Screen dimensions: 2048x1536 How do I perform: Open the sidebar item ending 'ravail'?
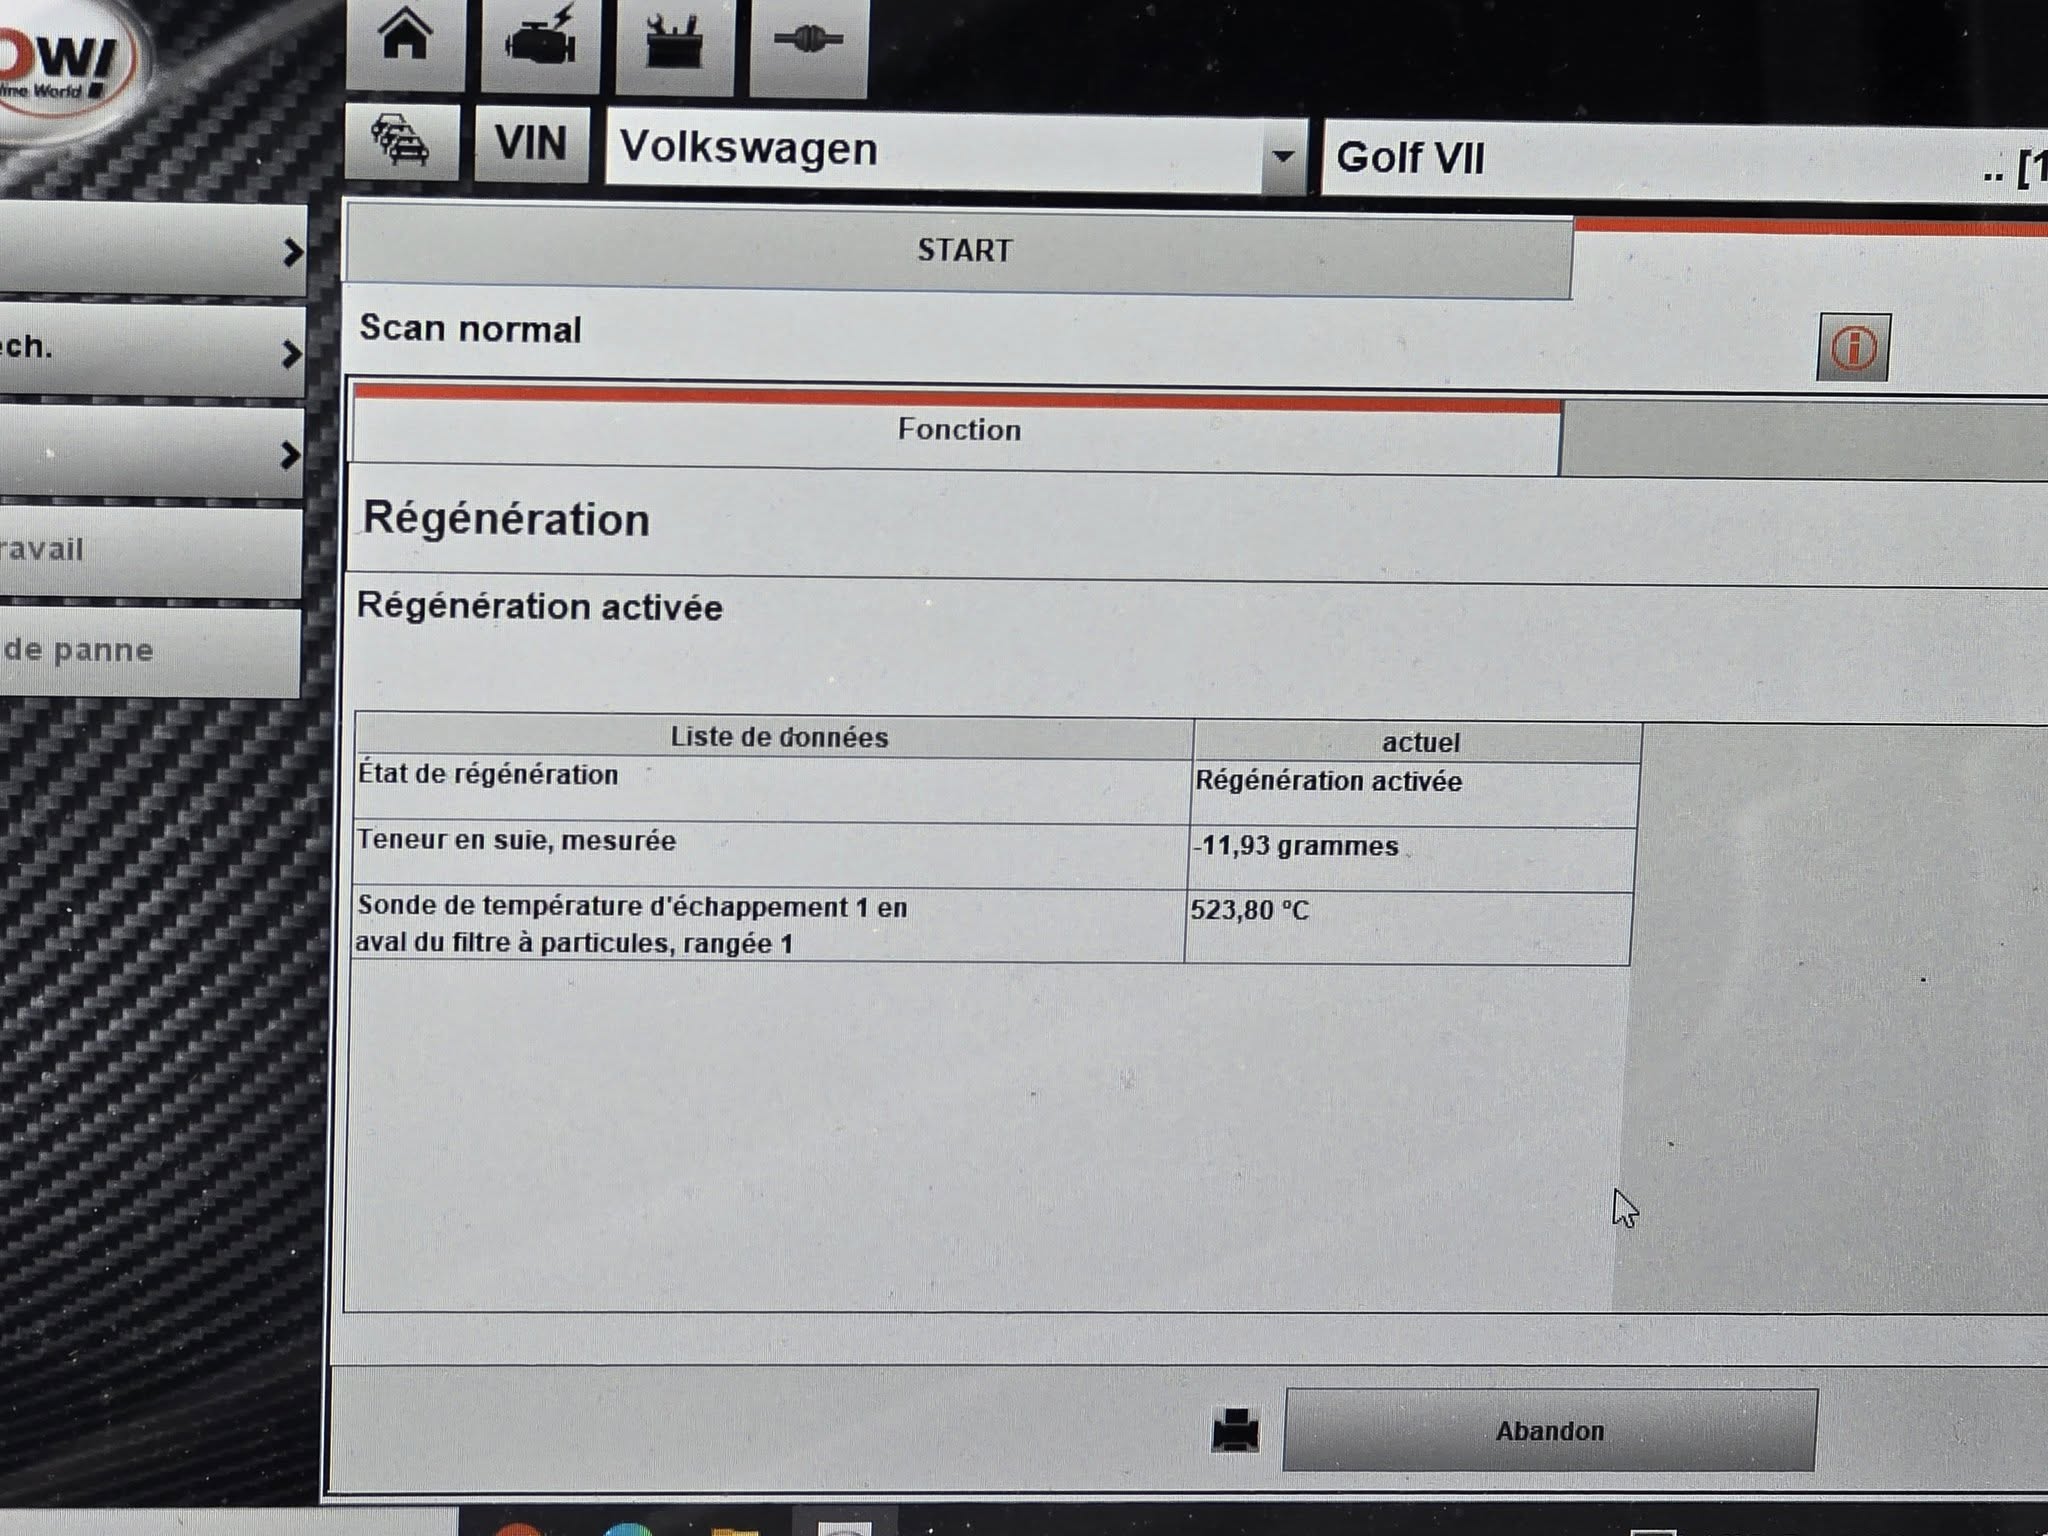(150, 552)
